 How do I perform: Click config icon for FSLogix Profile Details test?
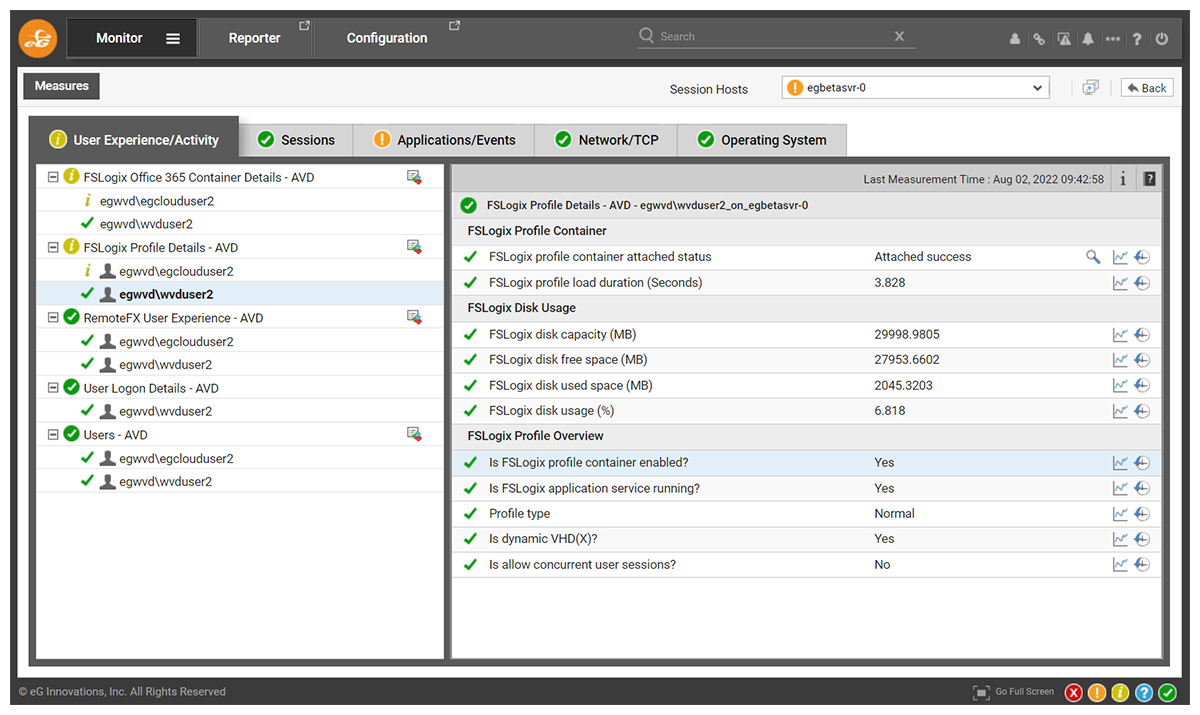(x=414, y=247)
